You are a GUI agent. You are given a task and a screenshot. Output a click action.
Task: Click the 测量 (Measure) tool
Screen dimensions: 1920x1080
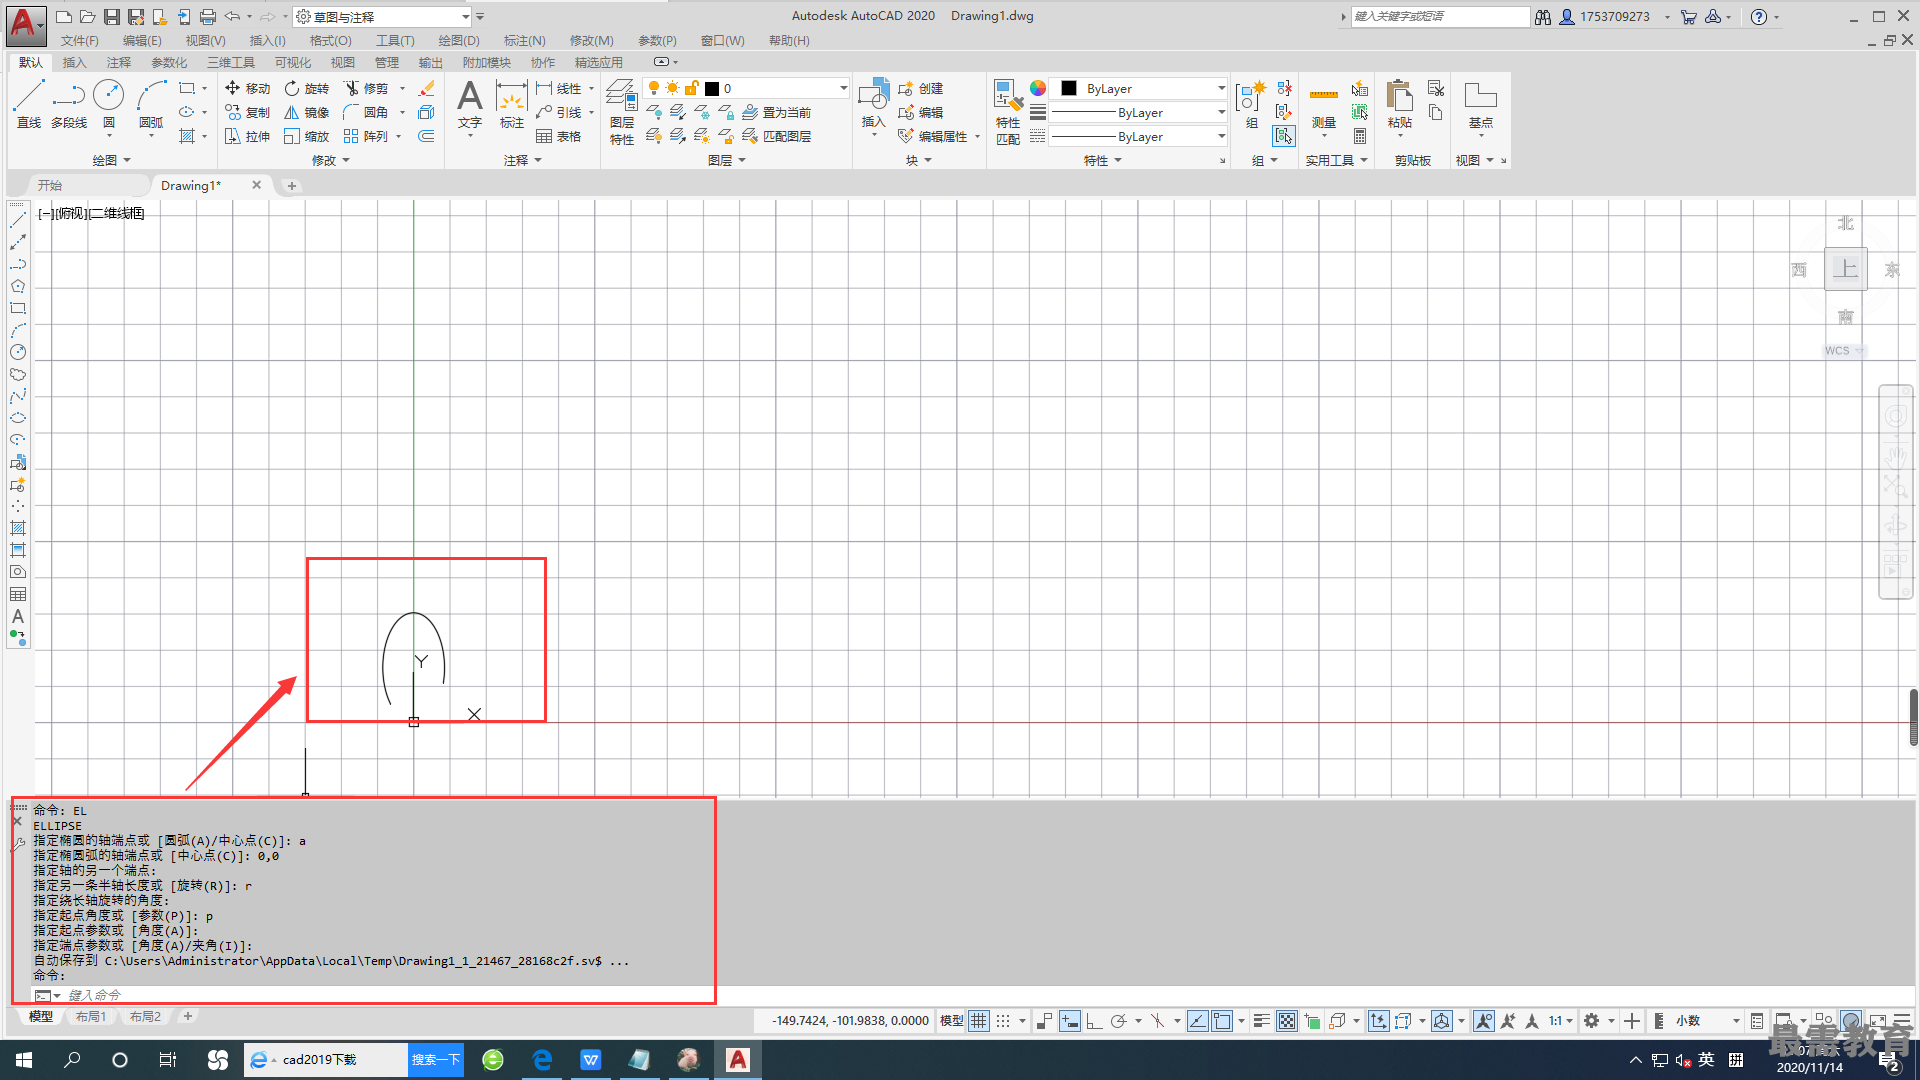tap(1324, 107)
